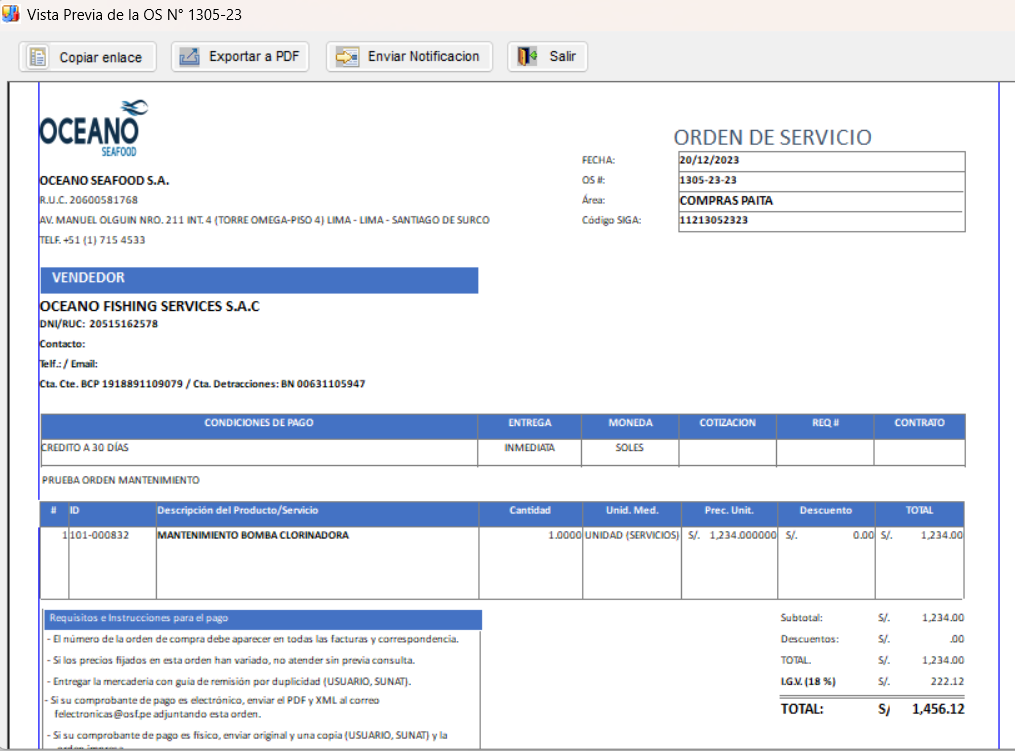Select the FECHA value 20/12/2023

click(x=709, y=160)
